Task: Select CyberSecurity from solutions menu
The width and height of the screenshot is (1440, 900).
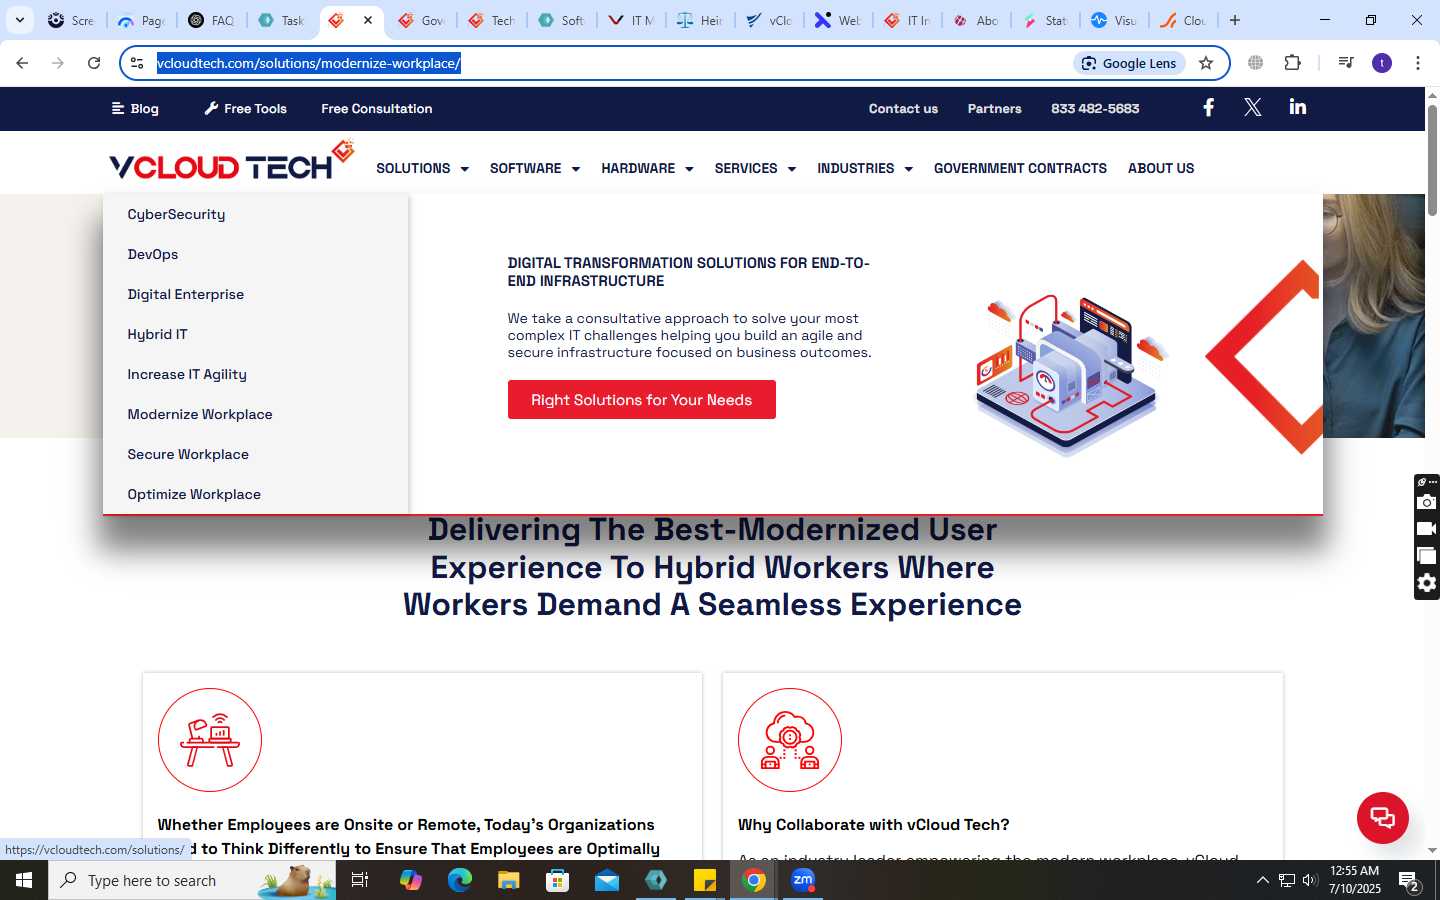Action: pos(176,214)
